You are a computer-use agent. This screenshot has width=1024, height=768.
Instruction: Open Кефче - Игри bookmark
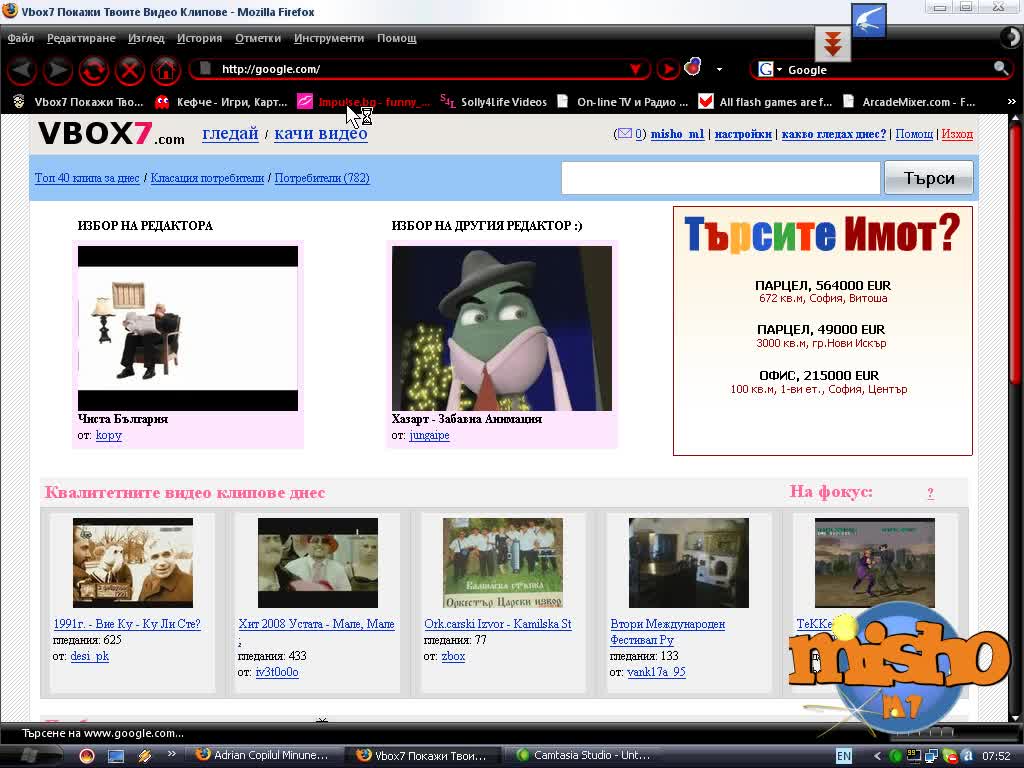tap(221, 102)
